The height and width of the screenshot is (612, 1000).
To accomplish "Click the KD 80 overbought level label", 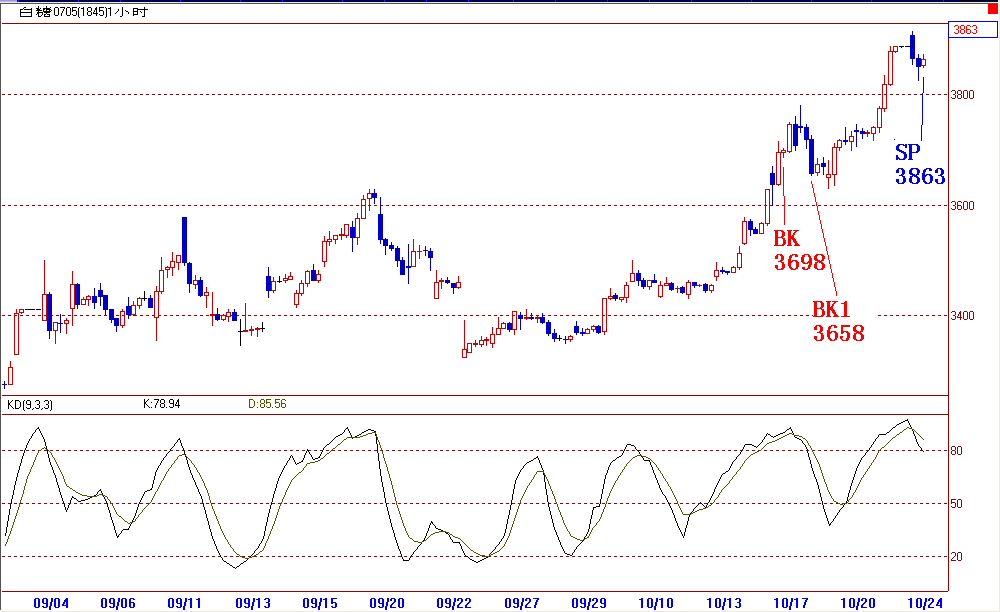I will [x=956, y=451].
